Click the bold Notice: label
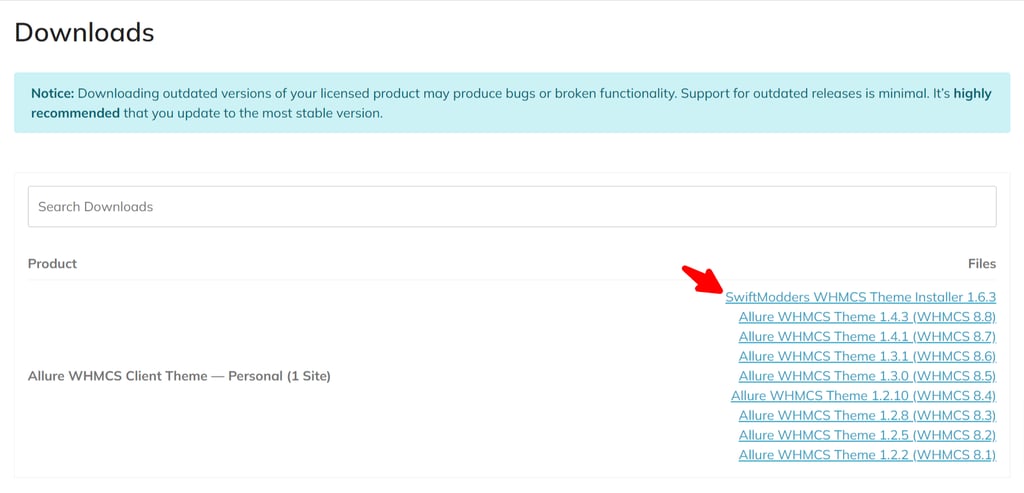 click(52, 93)
